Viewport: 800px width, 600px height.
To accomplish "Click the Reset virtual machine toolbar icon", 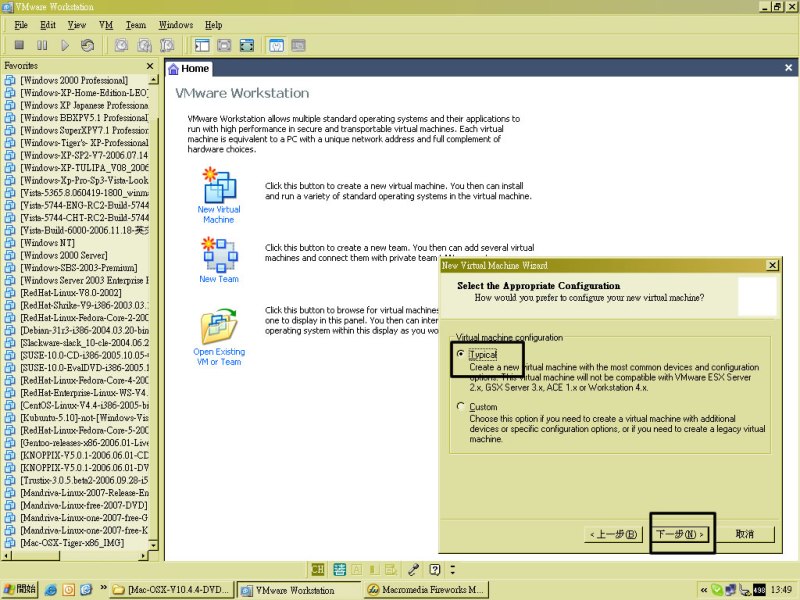I will 87,45.
